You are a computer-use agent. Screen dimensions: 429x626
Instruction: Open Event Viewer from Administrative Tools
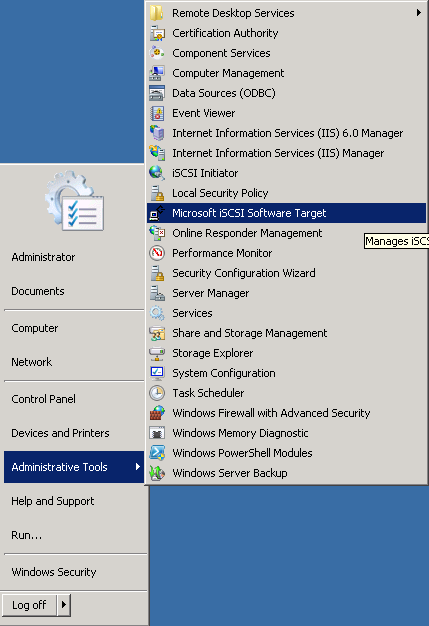286,113
